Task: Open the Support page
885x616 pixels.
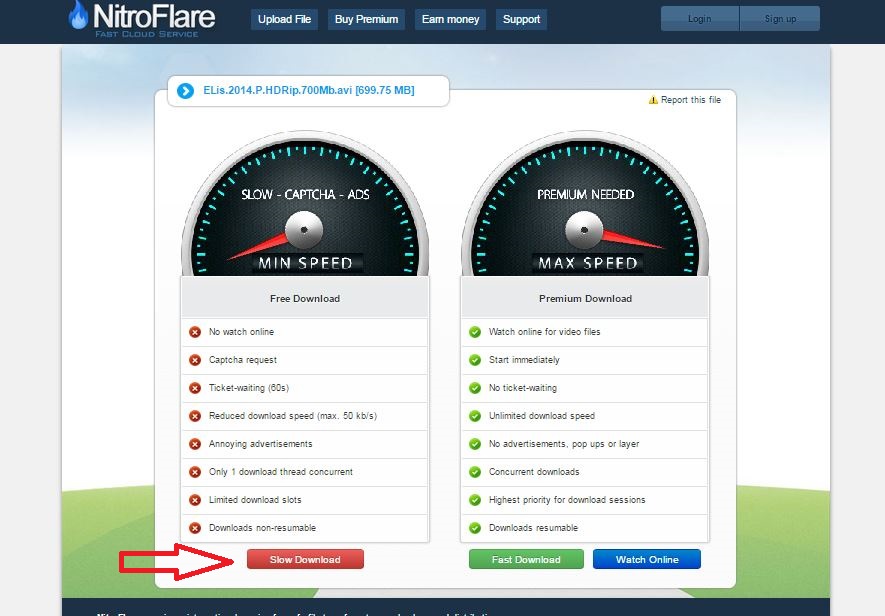Action: click(521, 19)
